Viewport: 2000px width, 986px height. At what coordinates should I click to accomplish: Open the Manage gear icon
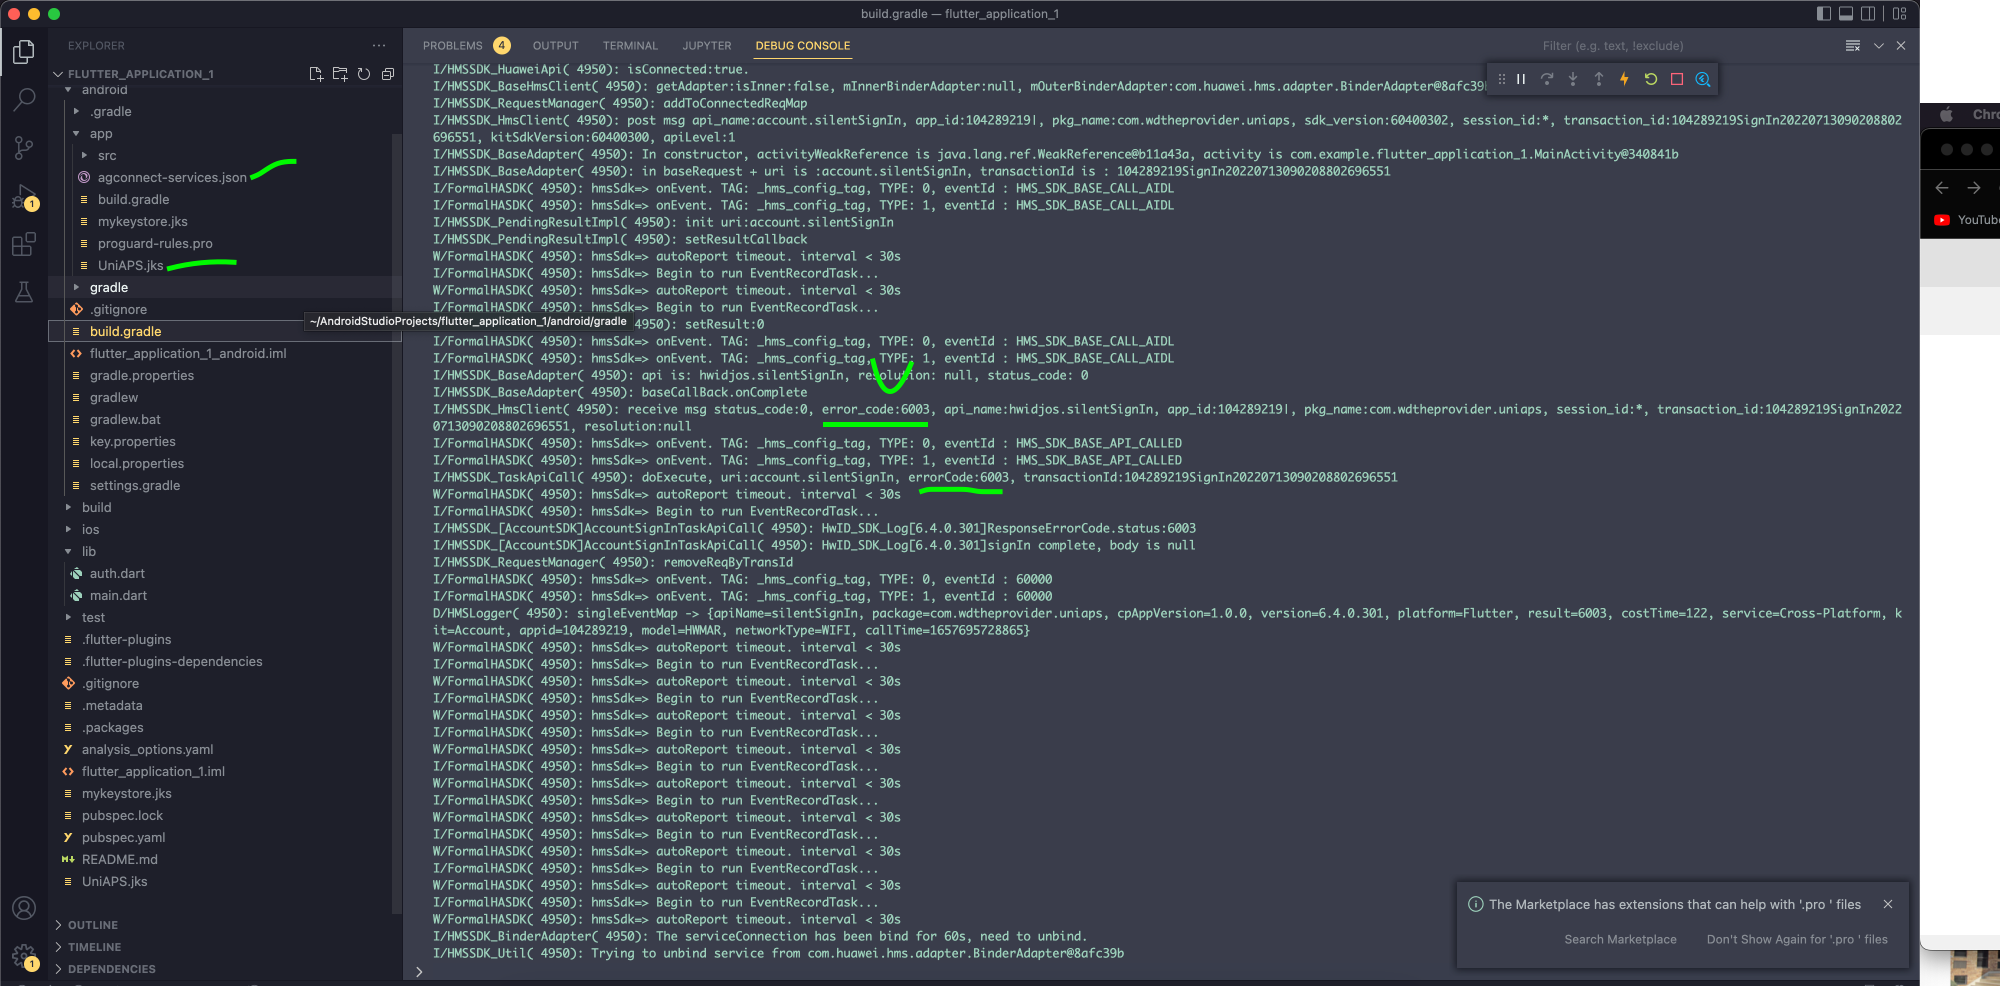(24, 956)
